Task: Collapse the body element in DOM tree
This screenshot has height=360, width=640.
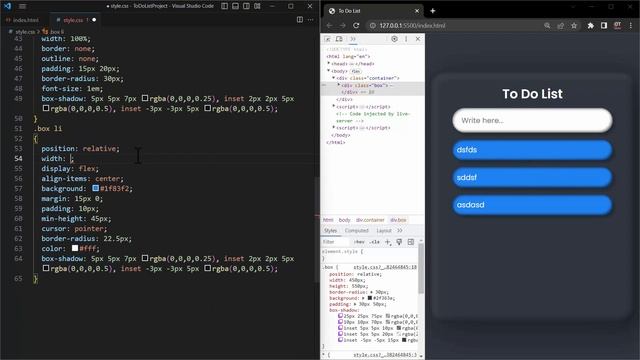Action: [329, 71]
